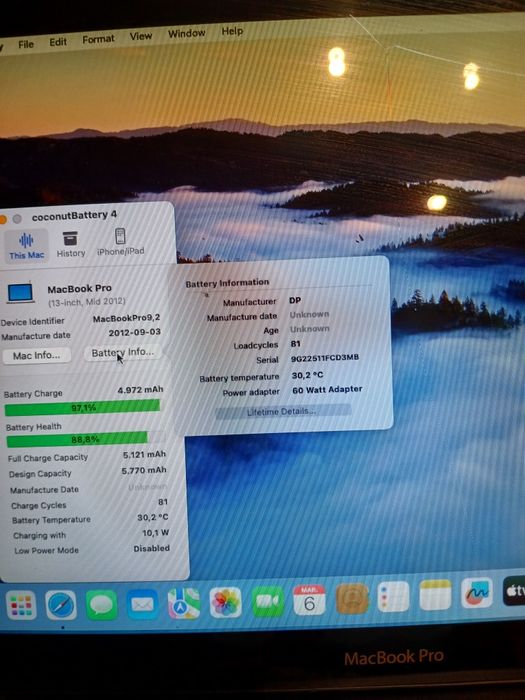Click the MacBook Pro laptop icon
The width and height of the screenshot is (525, 700).
(x=21, y=293)
